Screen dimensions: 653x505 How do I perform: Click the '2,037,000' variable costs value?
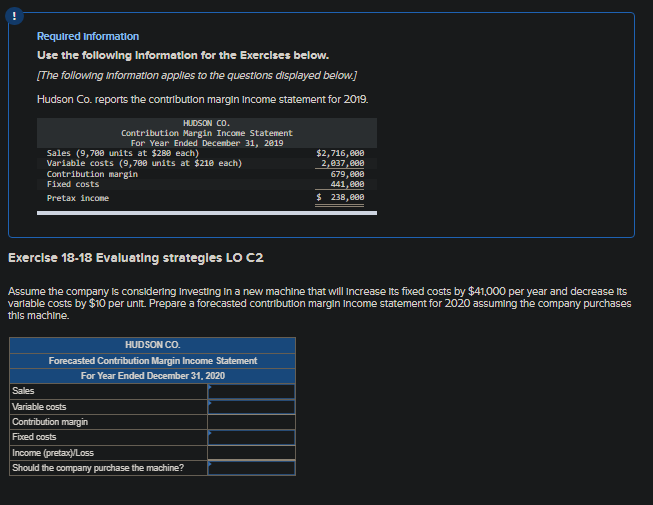pyautogui.click(x=342, y=163)
